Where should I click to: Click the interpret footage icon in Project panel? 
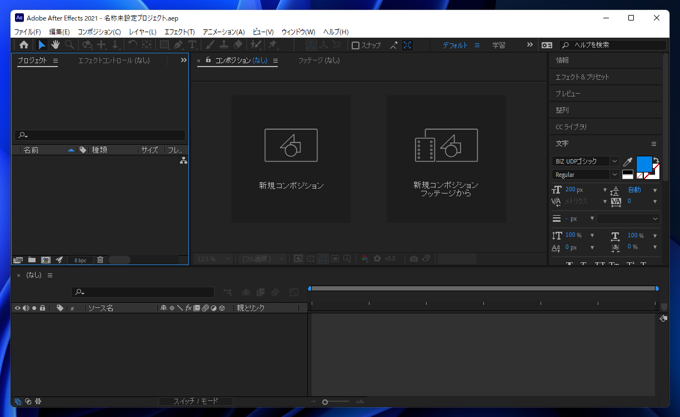[x=18, y=260]
